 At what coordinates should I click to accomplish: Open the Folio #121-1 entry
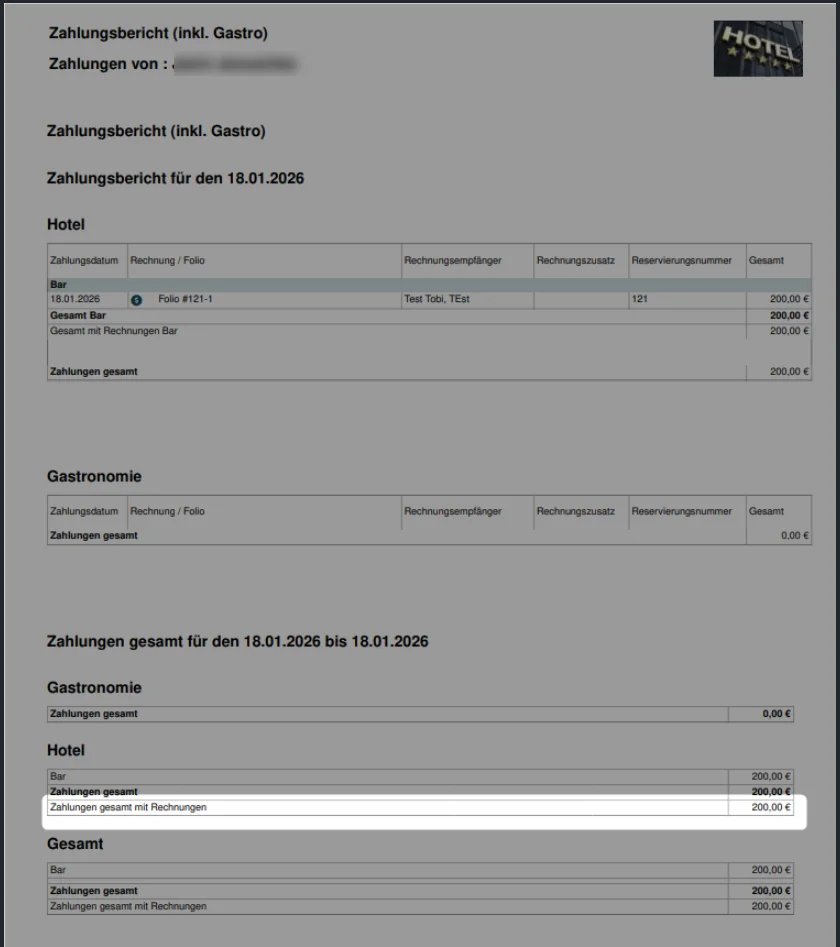click(185, 299)
